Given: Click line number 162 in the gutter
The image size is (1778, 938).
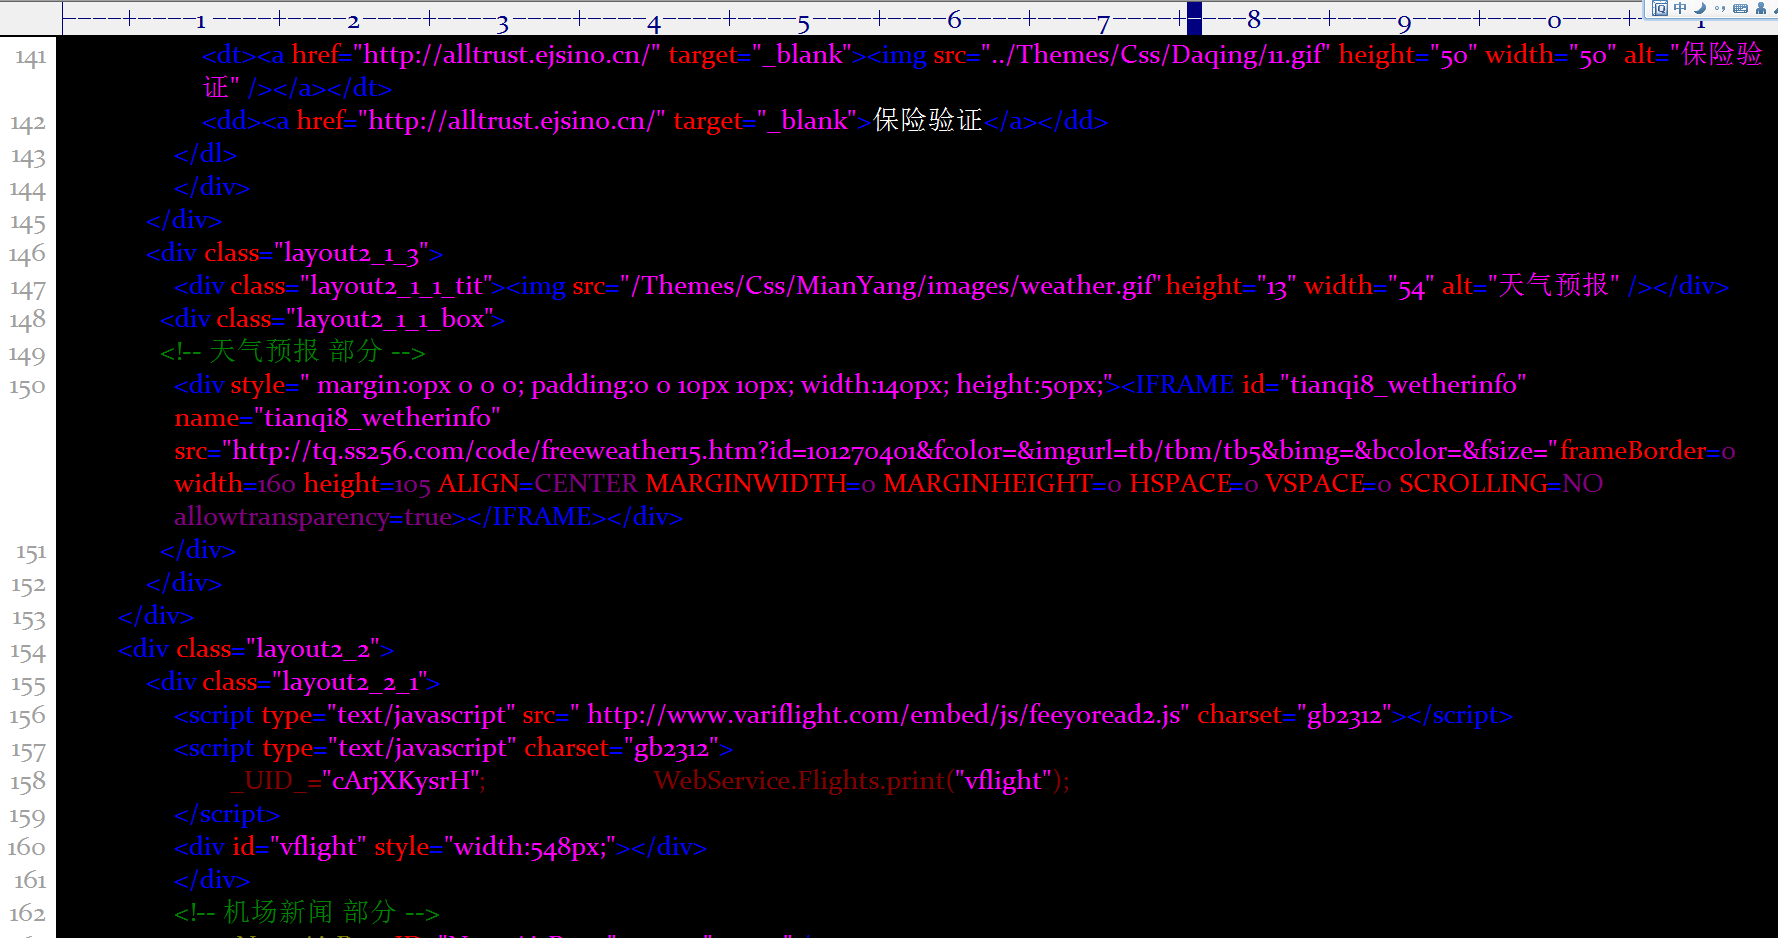Looking at the screenshot, I should 27,913.
